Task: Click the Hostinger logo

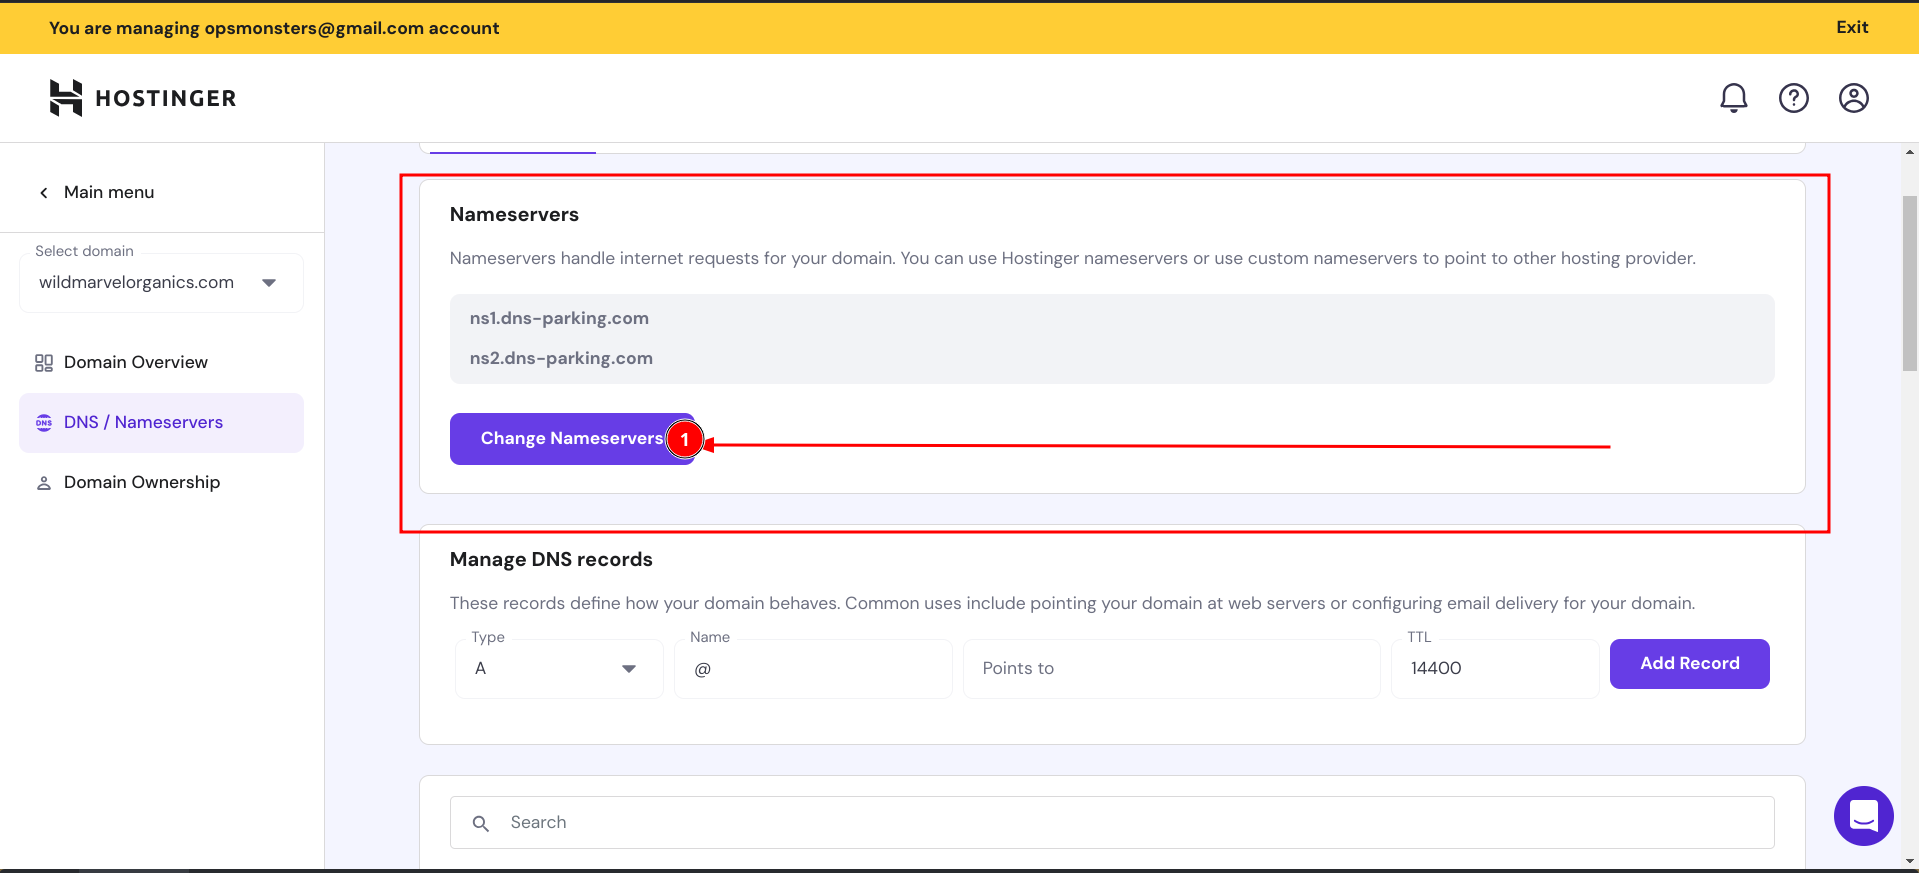Action: coord(143,98)
